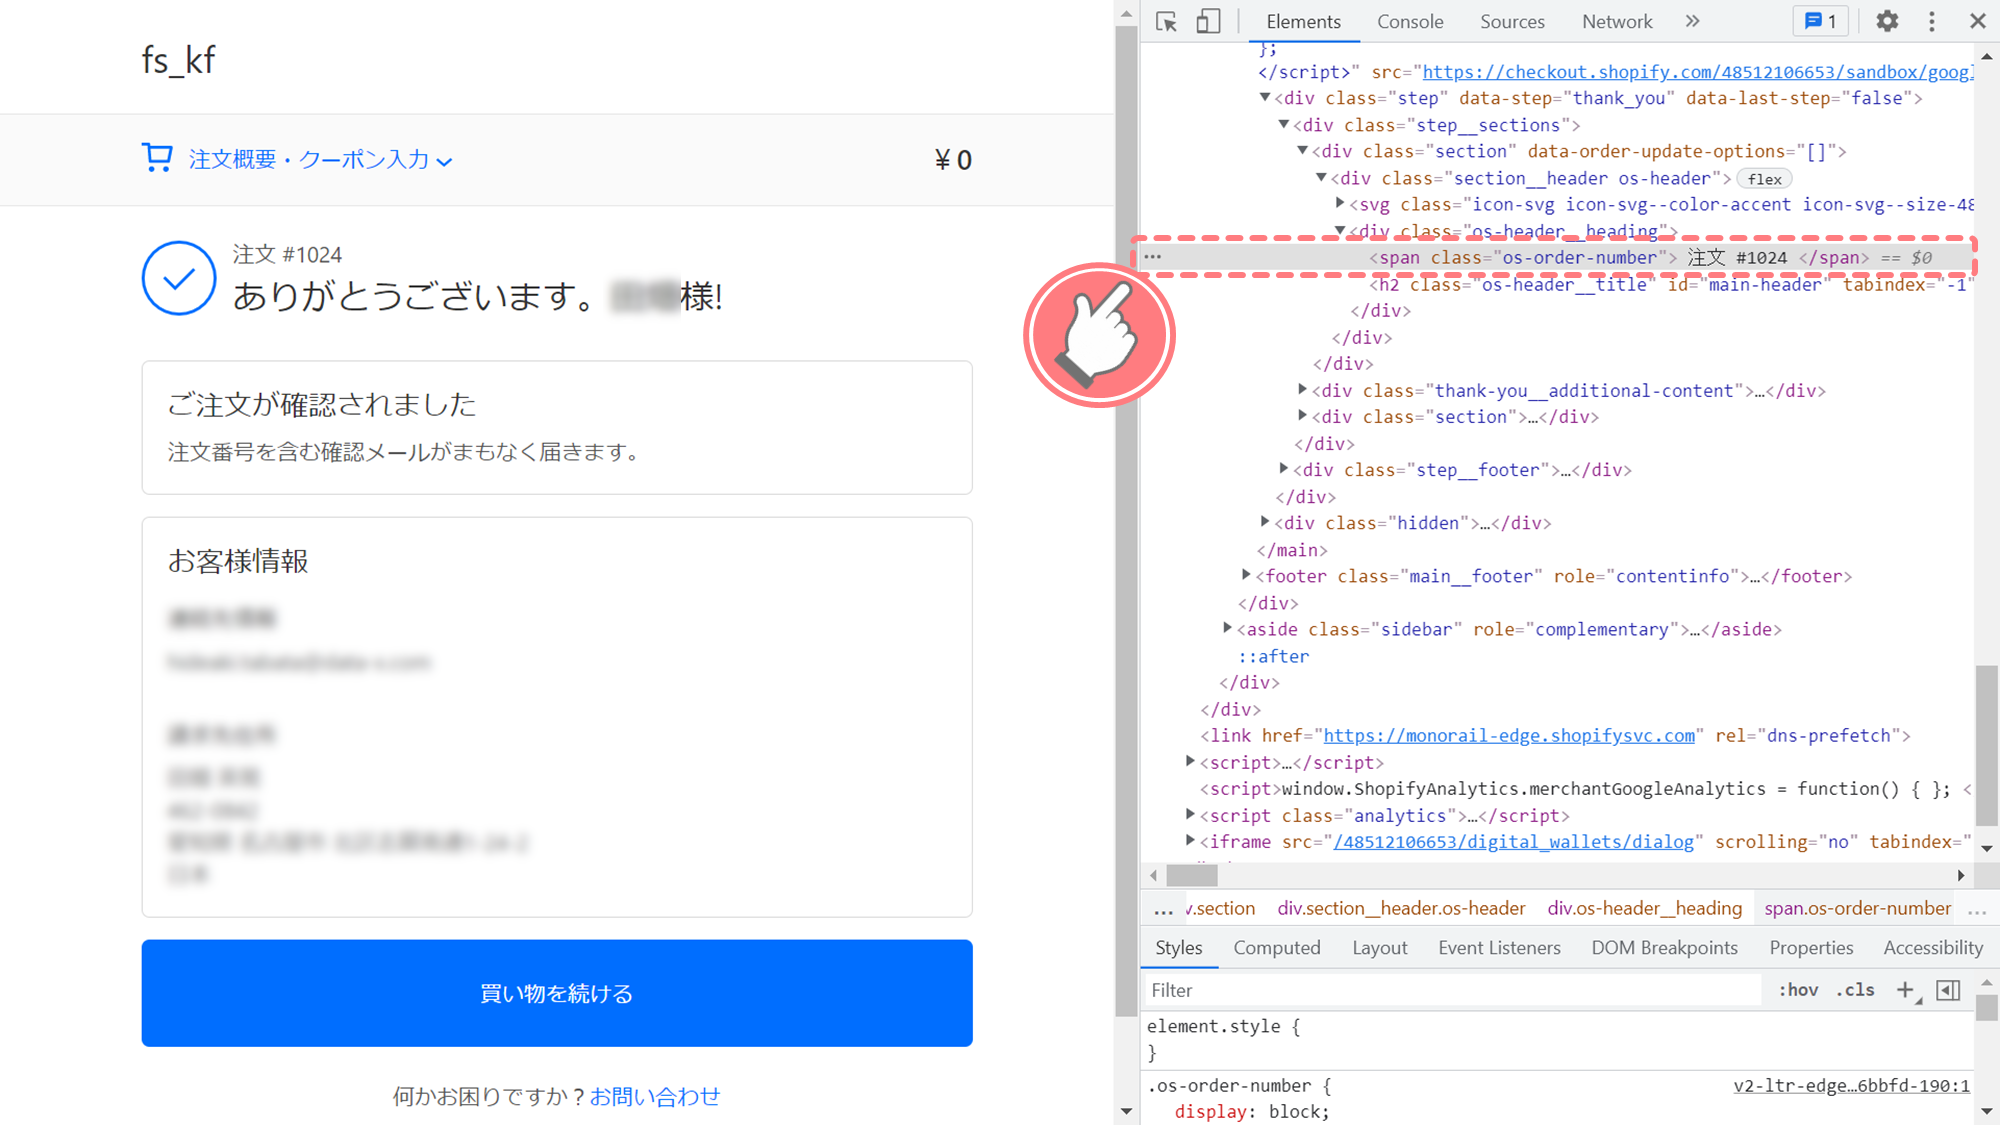Open the console messages badge showing 1
Viewport: 2000px width, 1125px height.
(x=1820, y=21)
